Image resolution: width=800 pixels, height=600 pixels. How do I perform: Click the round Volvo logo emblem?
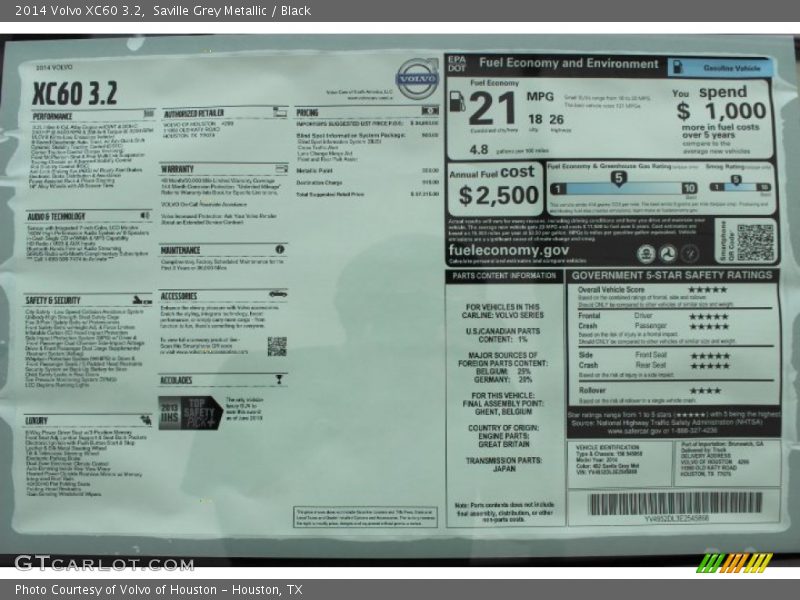click(x=417, y=79)
